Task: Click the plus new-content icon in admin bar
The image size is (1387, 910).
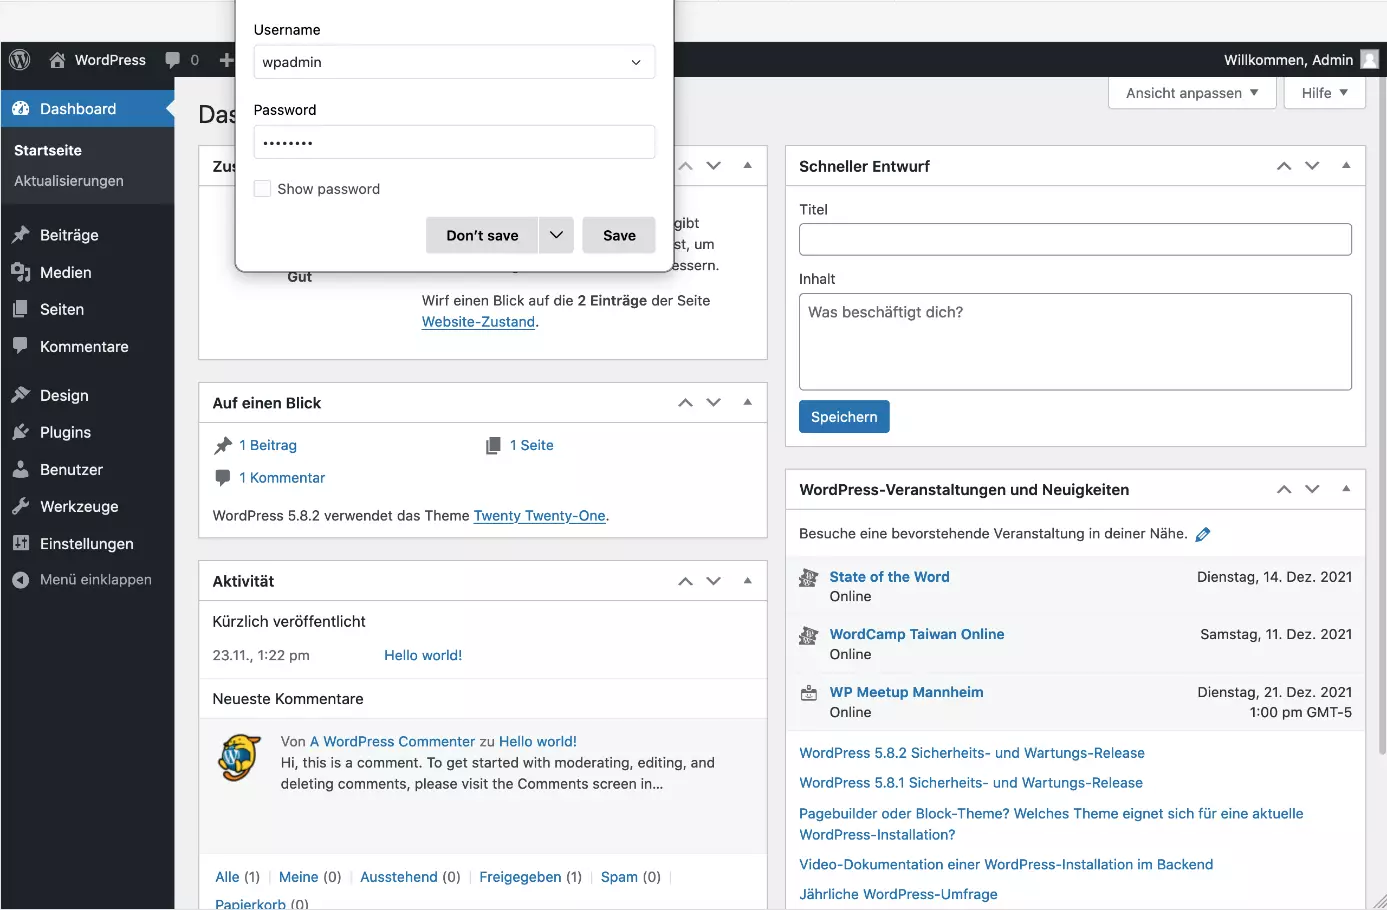Action: (226, 60)
